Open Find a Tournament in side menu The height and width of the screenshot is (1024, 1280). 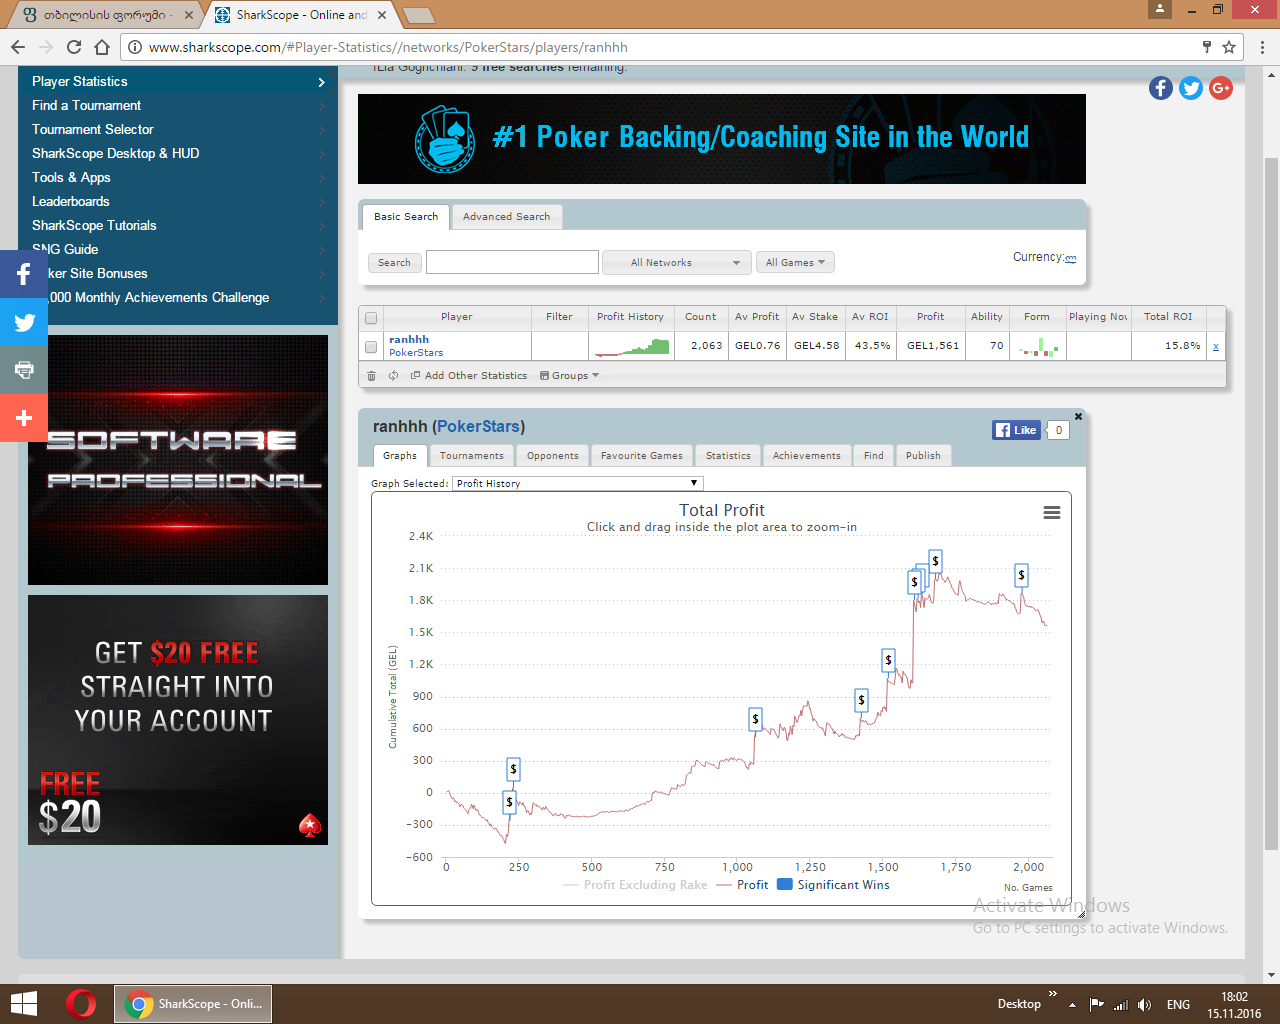point(178,105)
